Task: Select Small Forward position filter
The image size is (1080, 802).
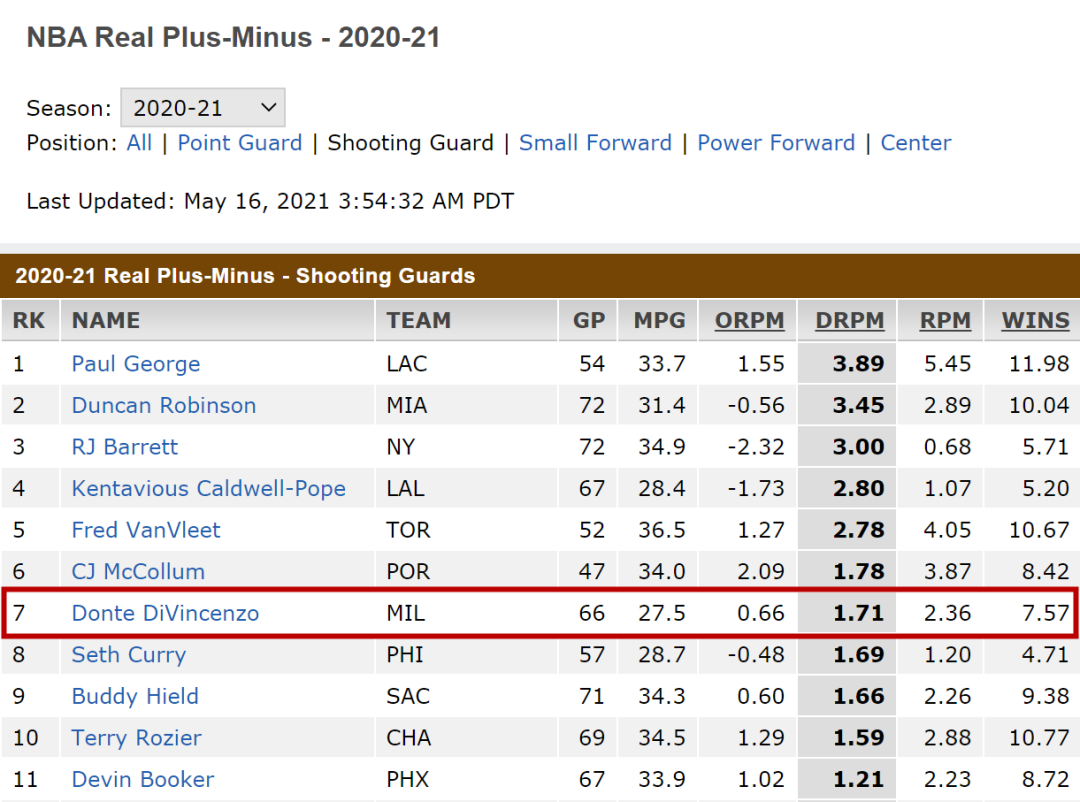Action: click(595, 143)
